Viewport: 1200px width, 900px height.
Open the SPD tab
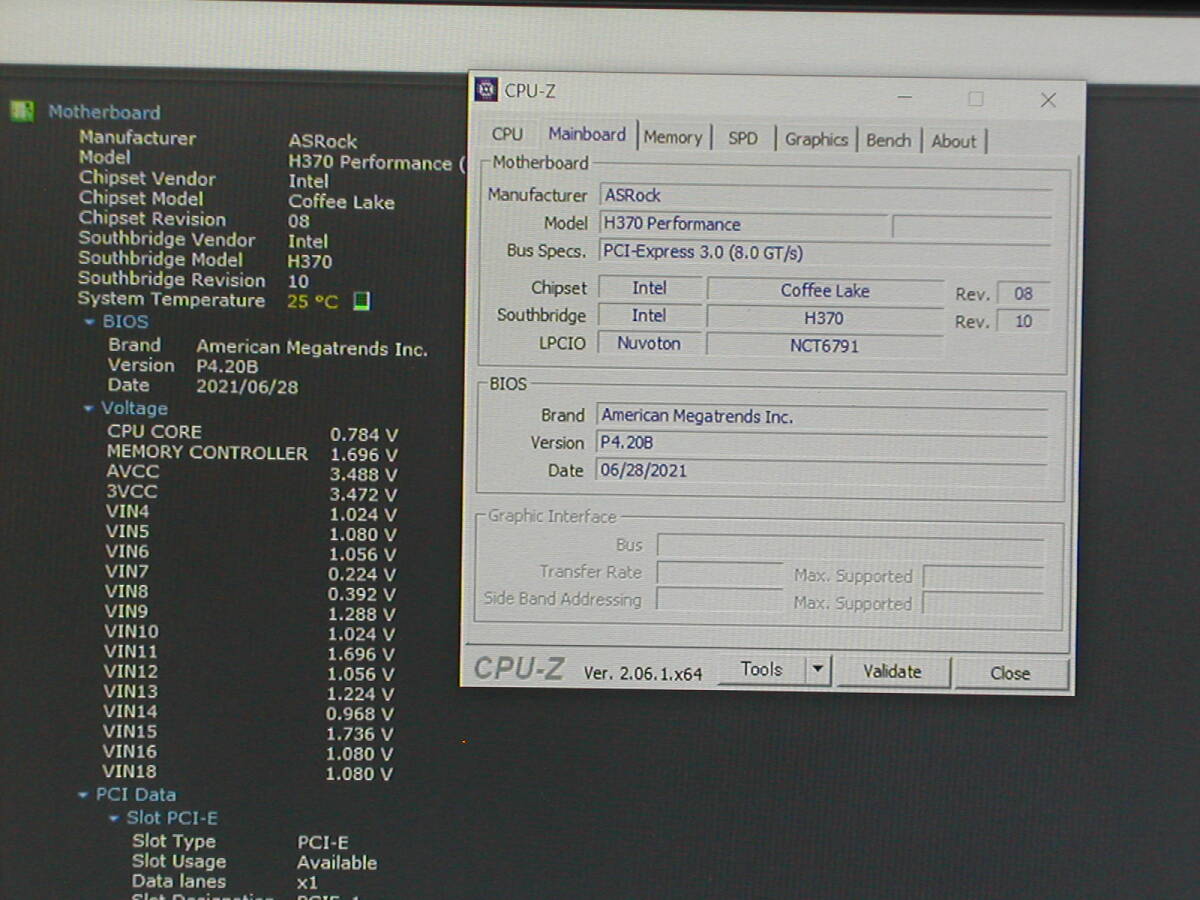[x=742, y=139]
